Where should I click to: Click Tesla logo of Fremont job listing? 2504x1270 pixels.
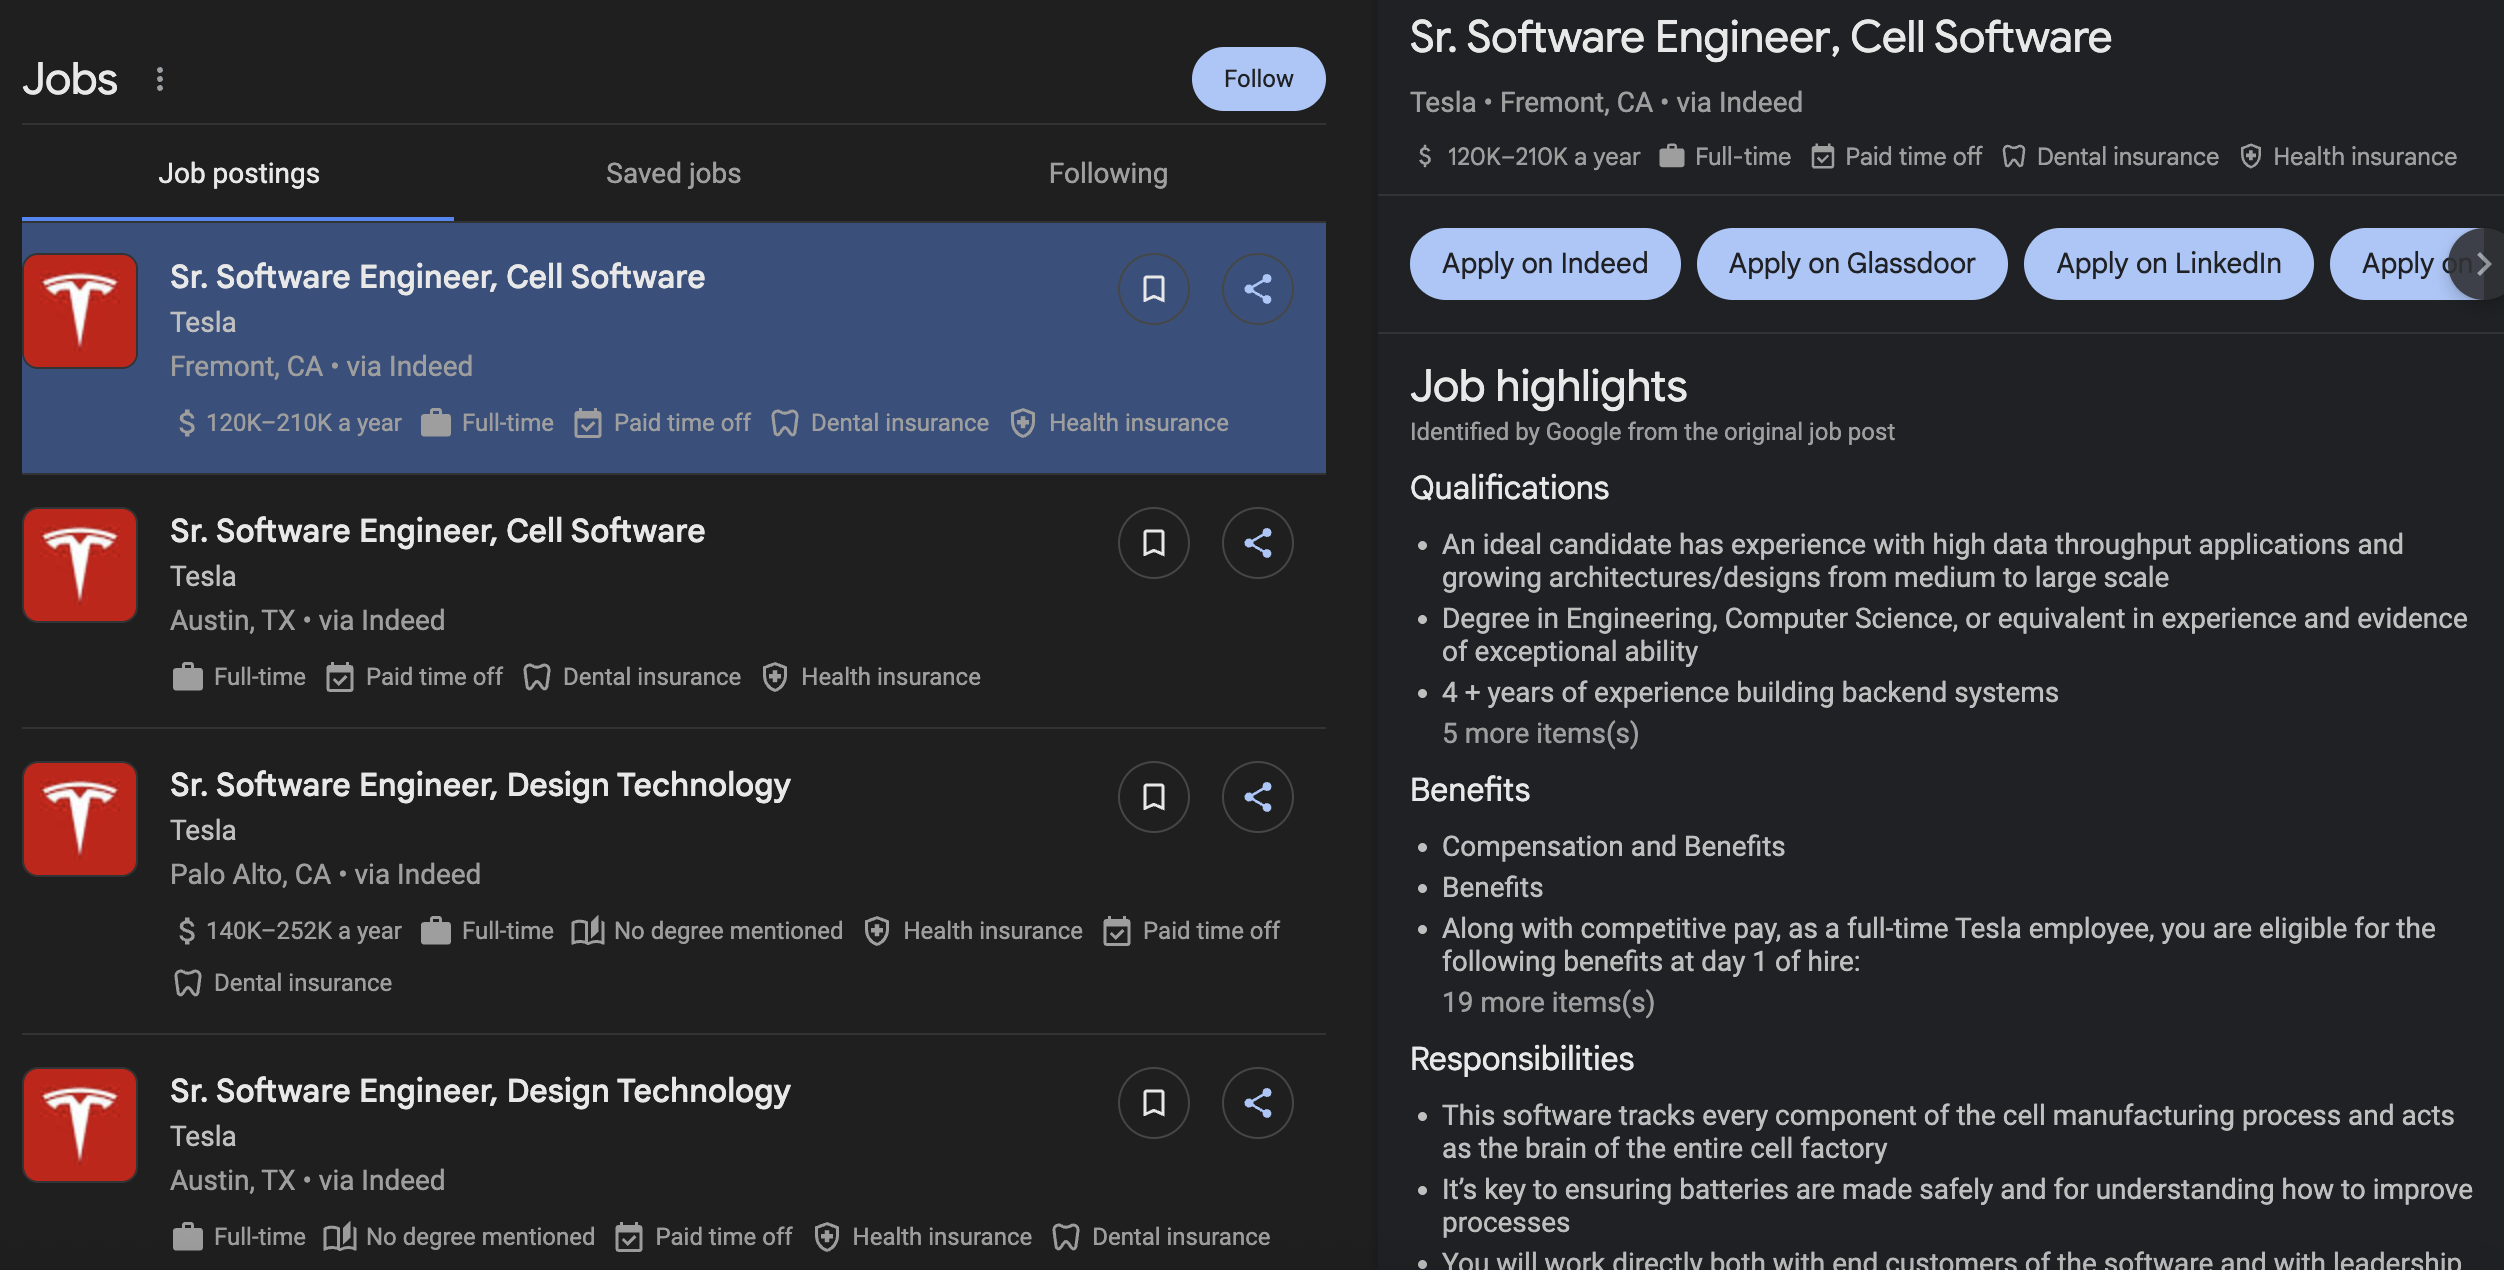tap(80, 311)
